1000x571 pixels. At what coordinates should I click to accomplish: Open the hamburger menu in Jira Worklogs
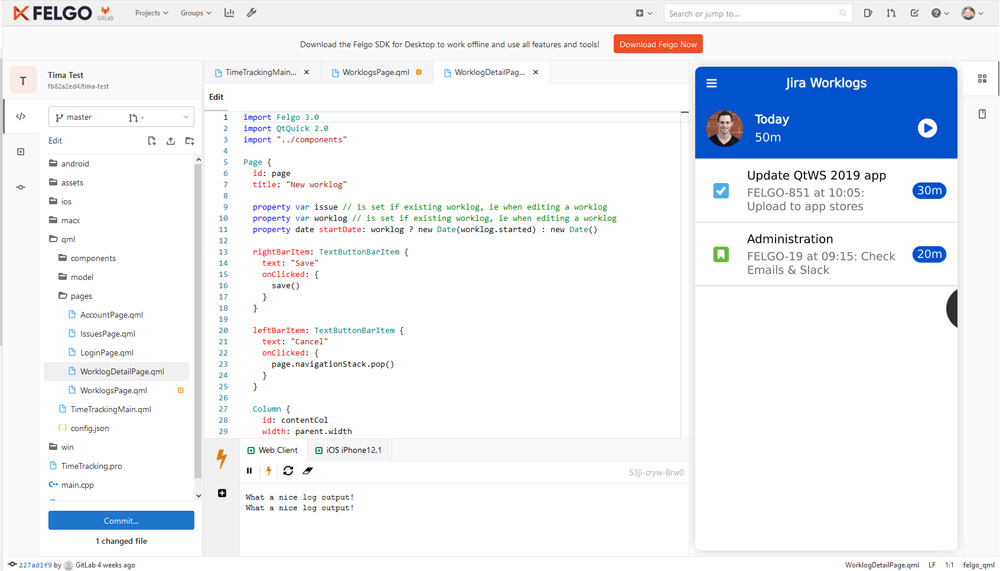click(712, 83)
